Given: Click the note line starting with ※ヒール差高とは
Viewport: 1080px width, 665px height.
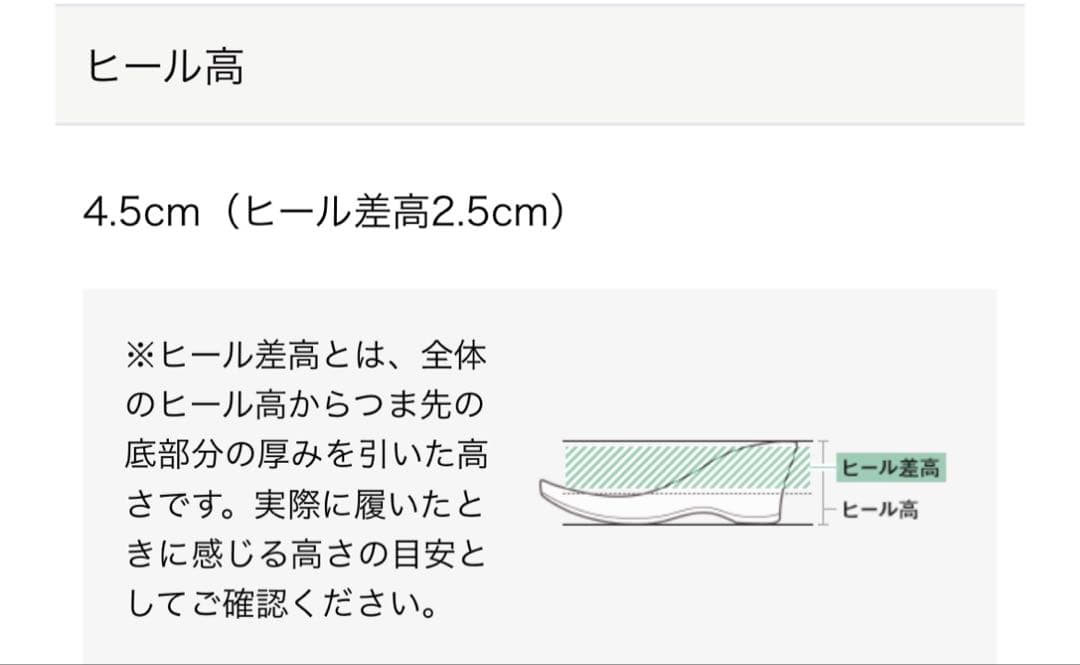Looking at the screenshot, I should point(305,356).
